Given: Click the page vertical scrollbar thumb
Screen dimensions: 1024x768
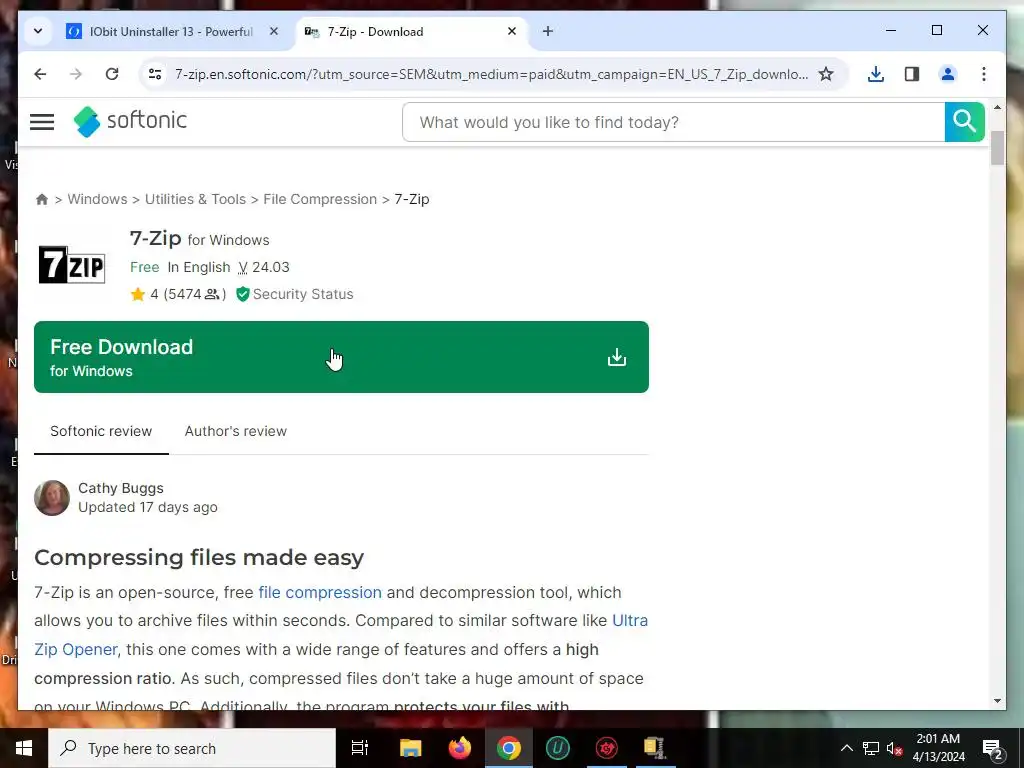Looking at the screenshot, I should point(997,148).
